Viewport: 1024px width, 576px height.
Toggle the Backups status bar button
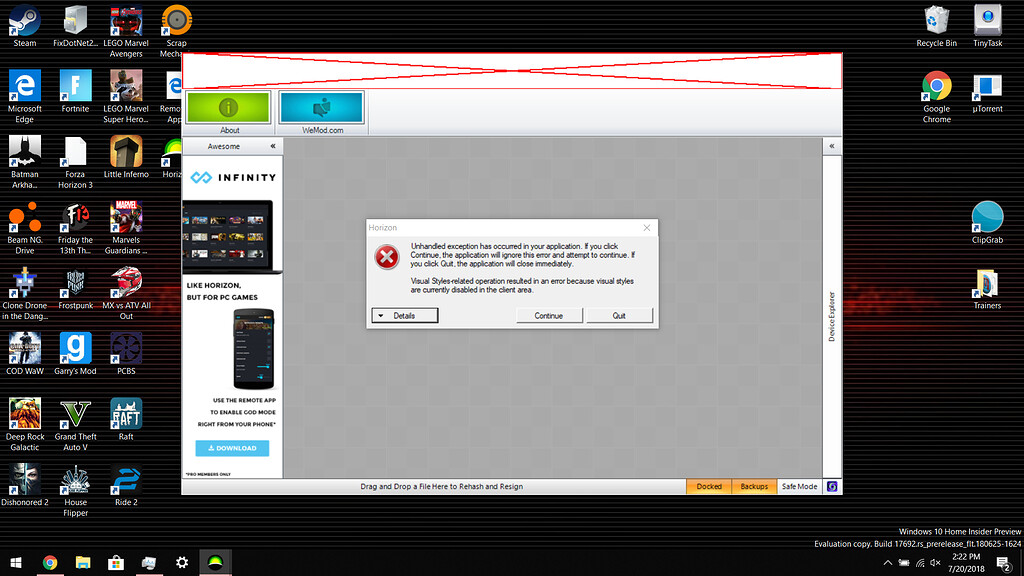pyautogui.click(x=754, y=487)
